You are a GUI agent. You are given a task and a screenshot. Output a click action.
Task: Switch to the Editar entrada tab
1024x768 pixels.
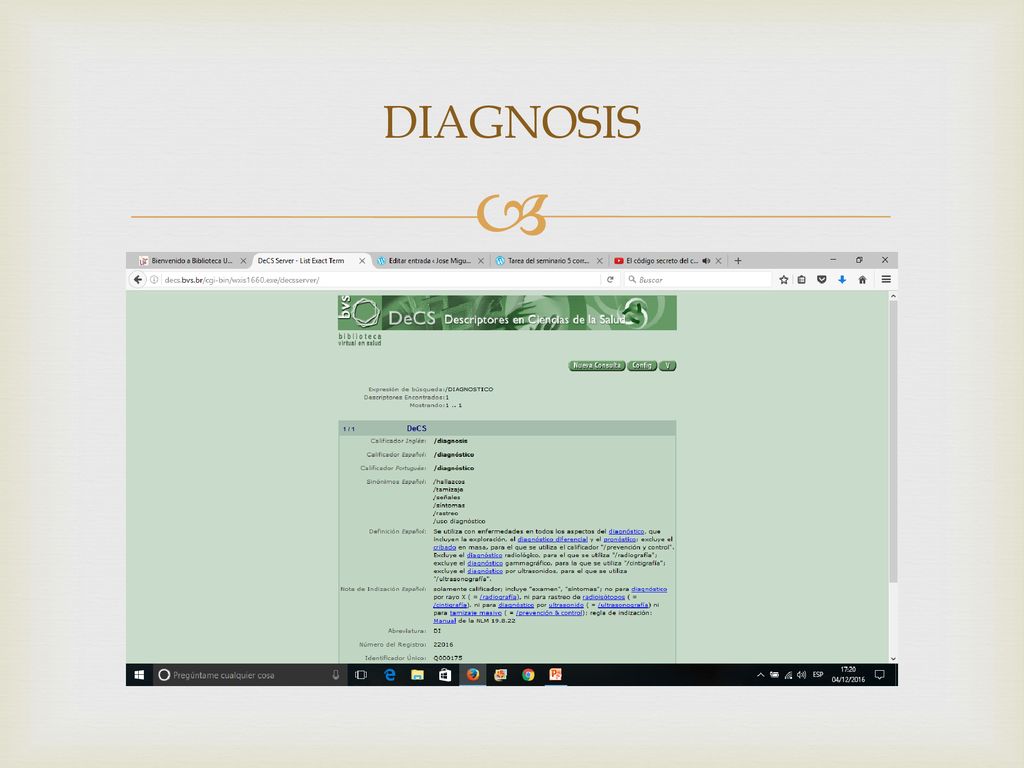(x=430, y=261)
